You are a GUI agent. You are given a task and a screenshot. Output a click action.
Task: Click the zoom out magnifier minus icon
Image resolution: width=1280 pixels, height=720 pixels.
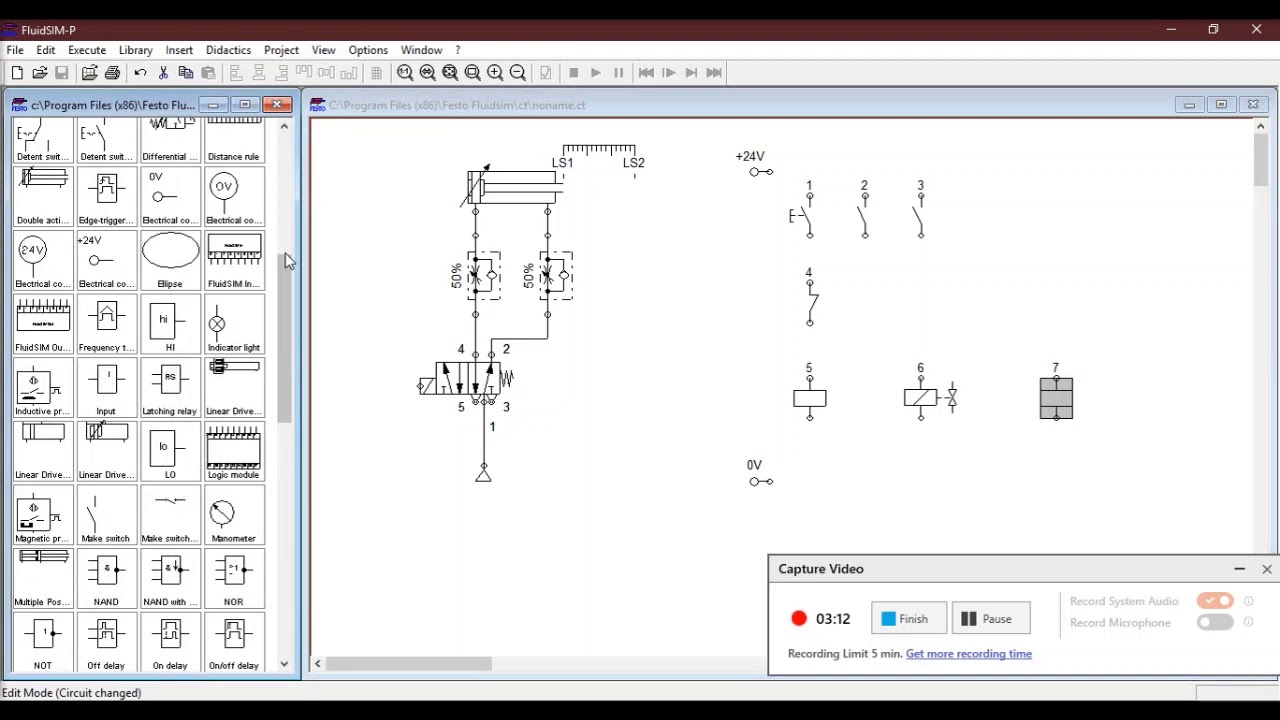click(518, 73)
